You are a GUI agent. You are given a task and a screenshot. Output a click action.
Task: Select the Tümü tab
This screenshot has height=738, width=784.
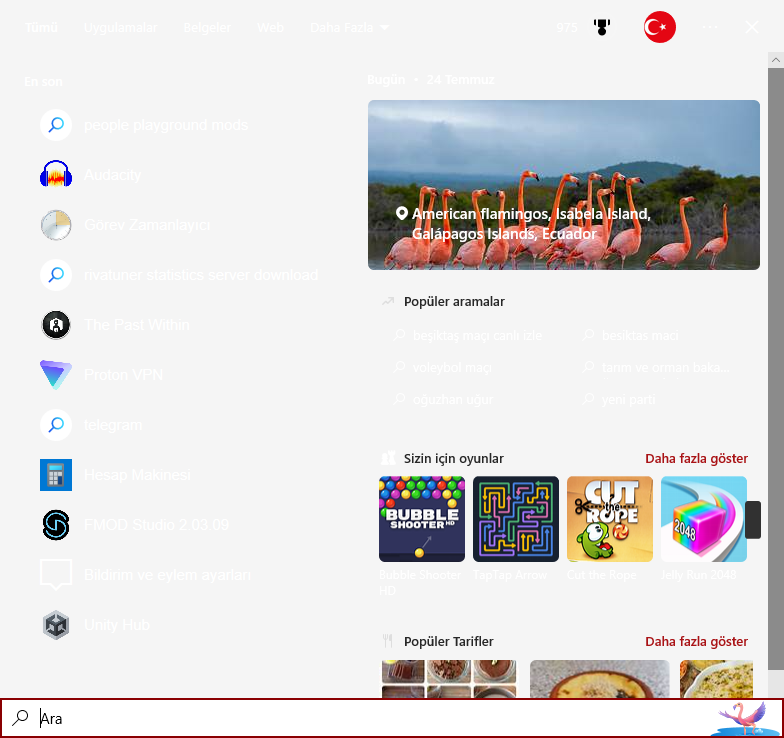[x=41, y=27]
